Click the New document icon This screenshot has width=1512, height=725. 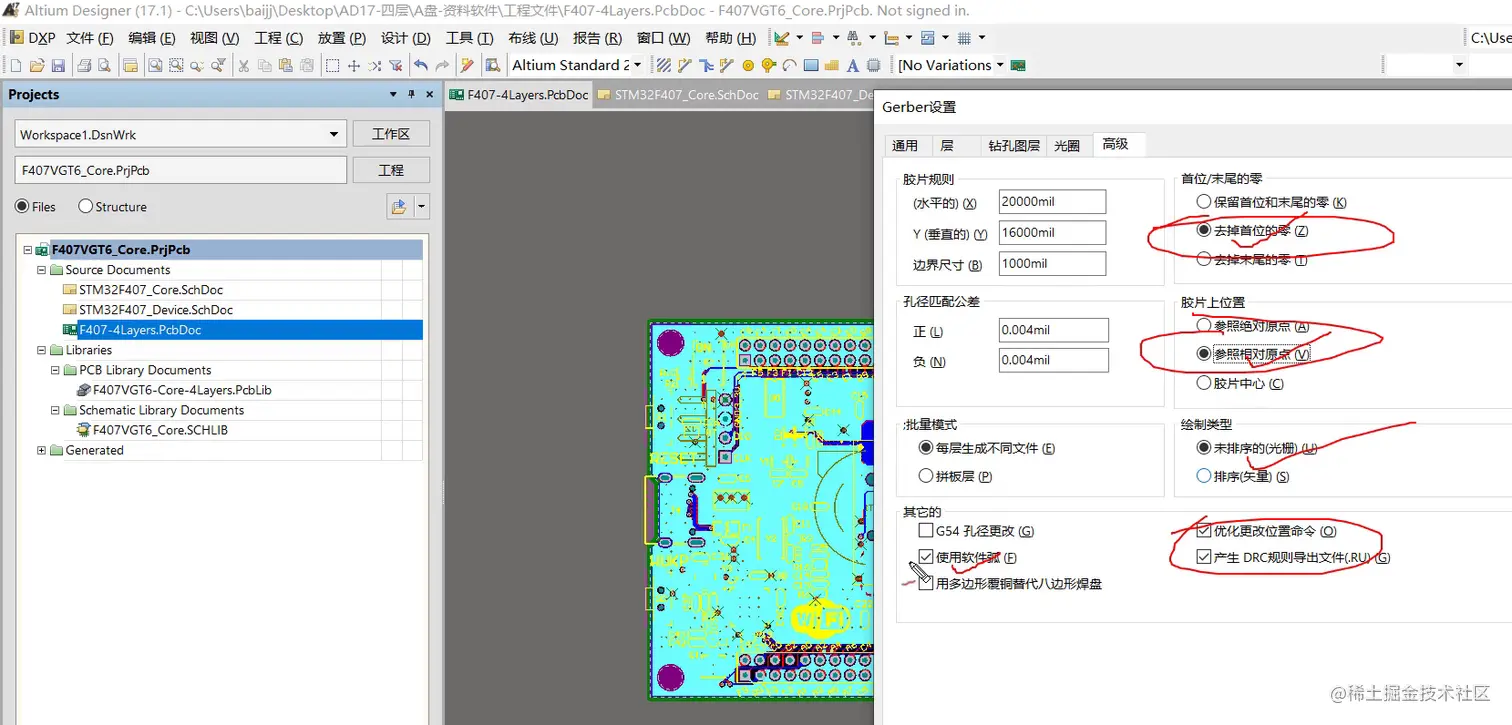16,65
